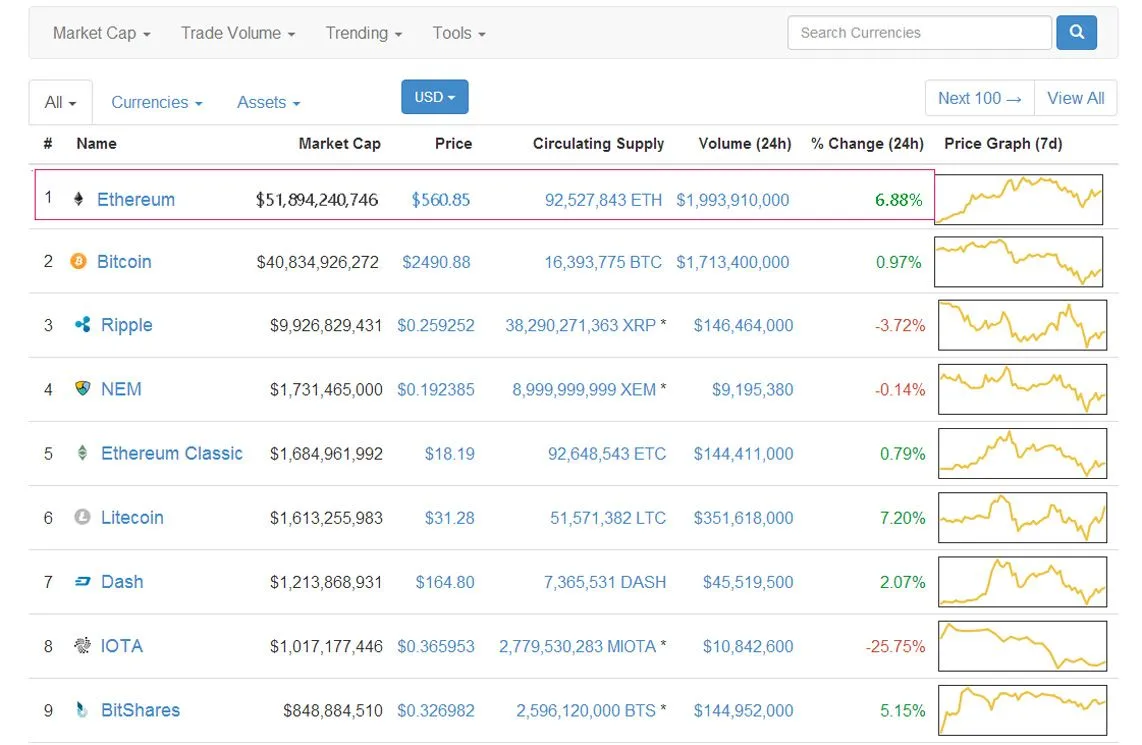The height and width of the screenshot is (745, 1142).
Task: Go to Next 100 currencies
Action: pyautogui.click(x=980, y=98)
